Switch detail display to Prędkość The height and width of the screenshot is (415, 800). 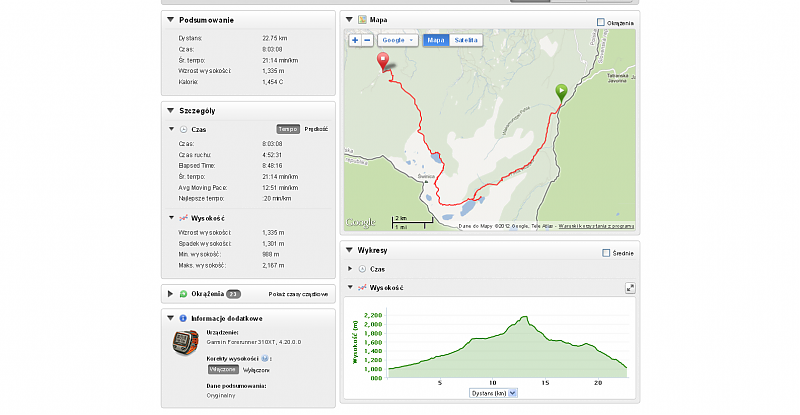(x=316, y=129)
